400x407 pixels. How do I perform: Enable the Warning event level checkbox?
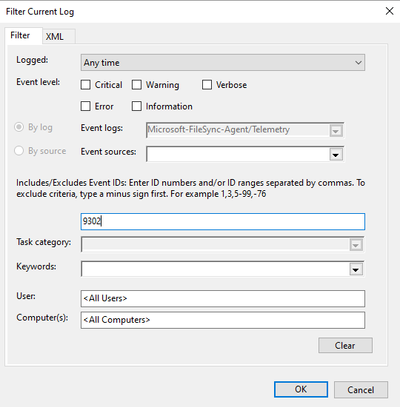point(137,85)
